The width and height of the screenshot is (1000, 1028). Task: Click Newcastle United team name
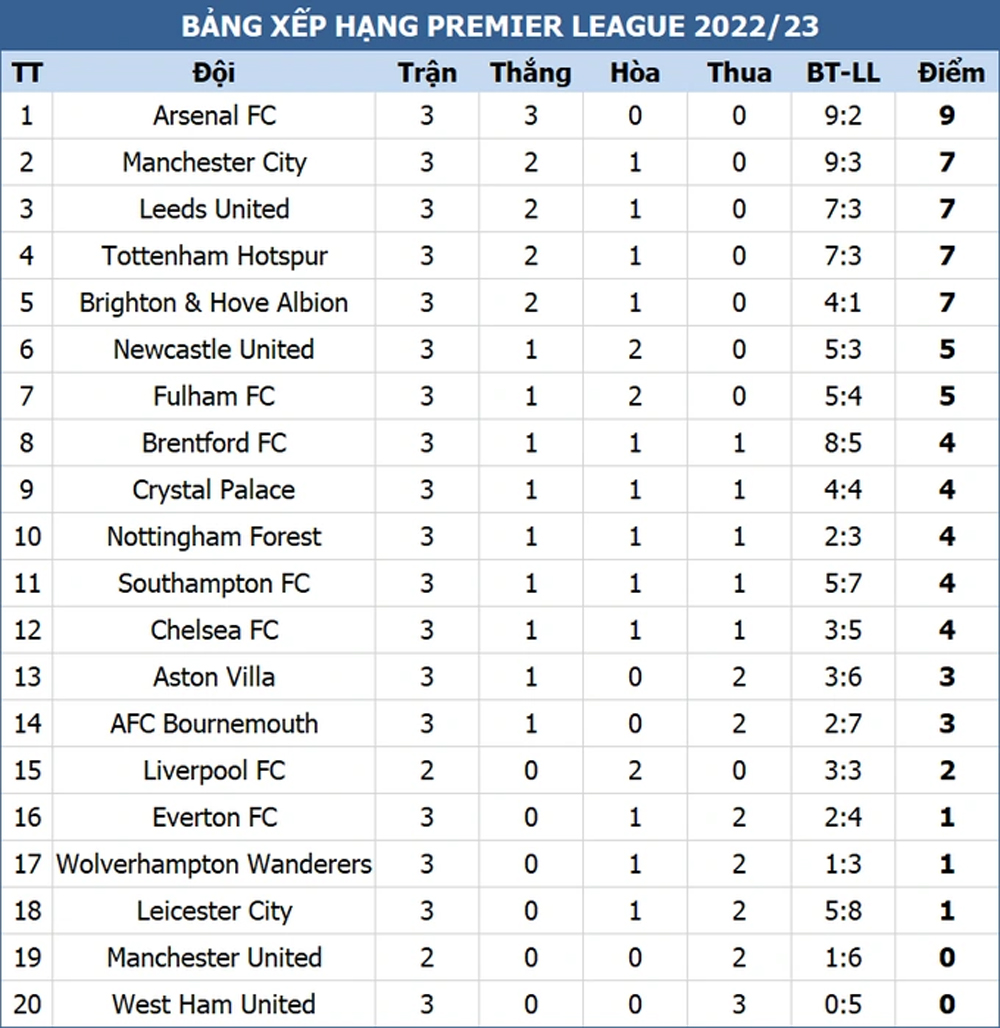[x=214, y=349]
